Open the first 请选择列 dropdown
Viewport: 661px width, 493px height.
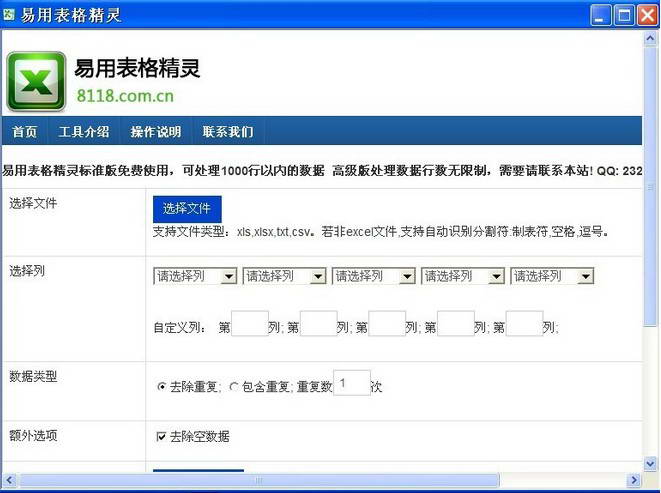(x=195, y=276)
